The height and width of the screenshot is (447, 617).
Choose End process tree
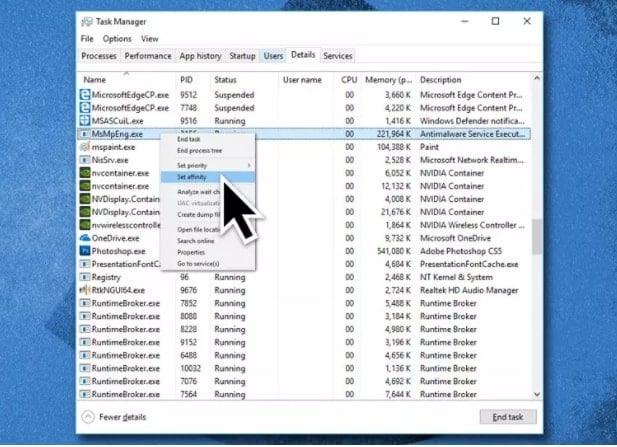[x=208, y=151]
